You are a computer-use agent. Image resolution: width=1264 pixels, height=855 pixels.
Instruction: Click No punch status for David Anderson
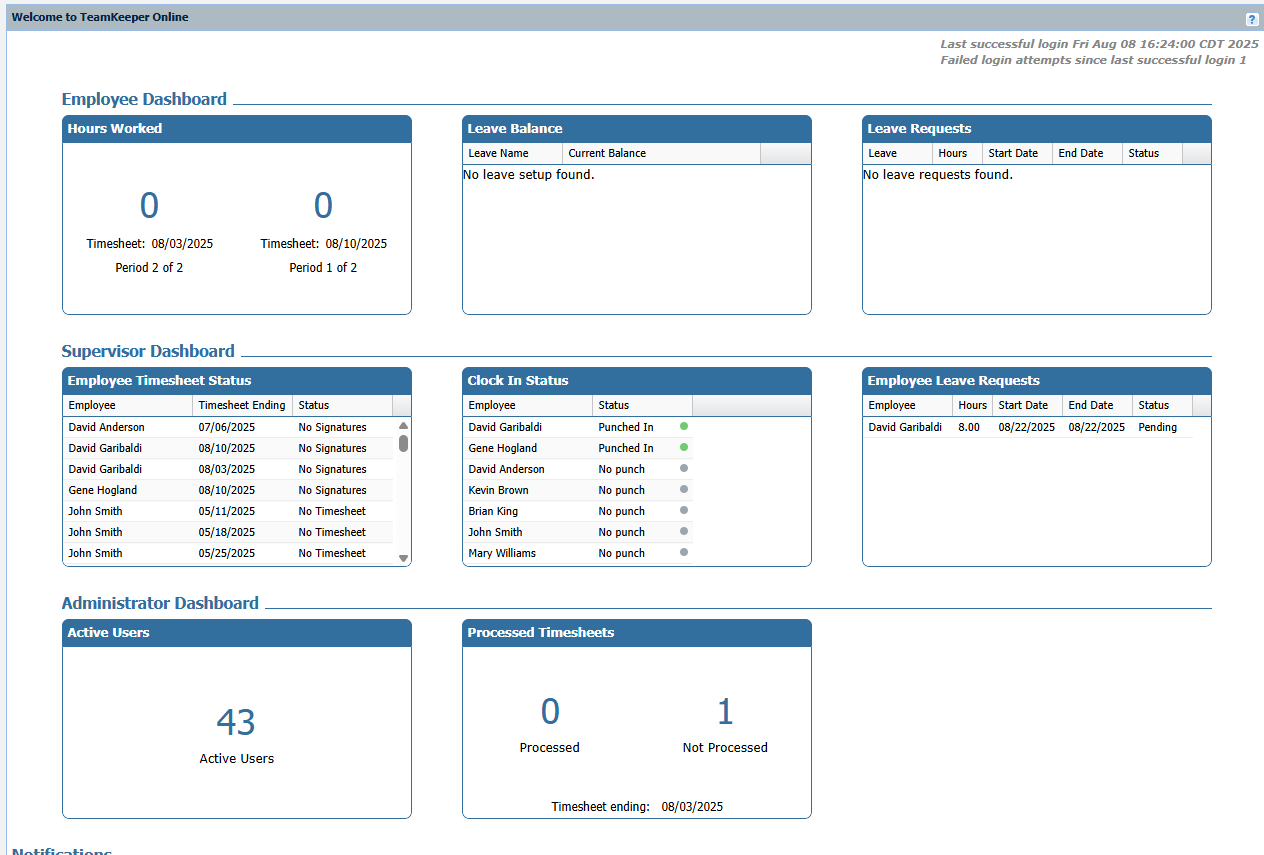pos(622,469)
